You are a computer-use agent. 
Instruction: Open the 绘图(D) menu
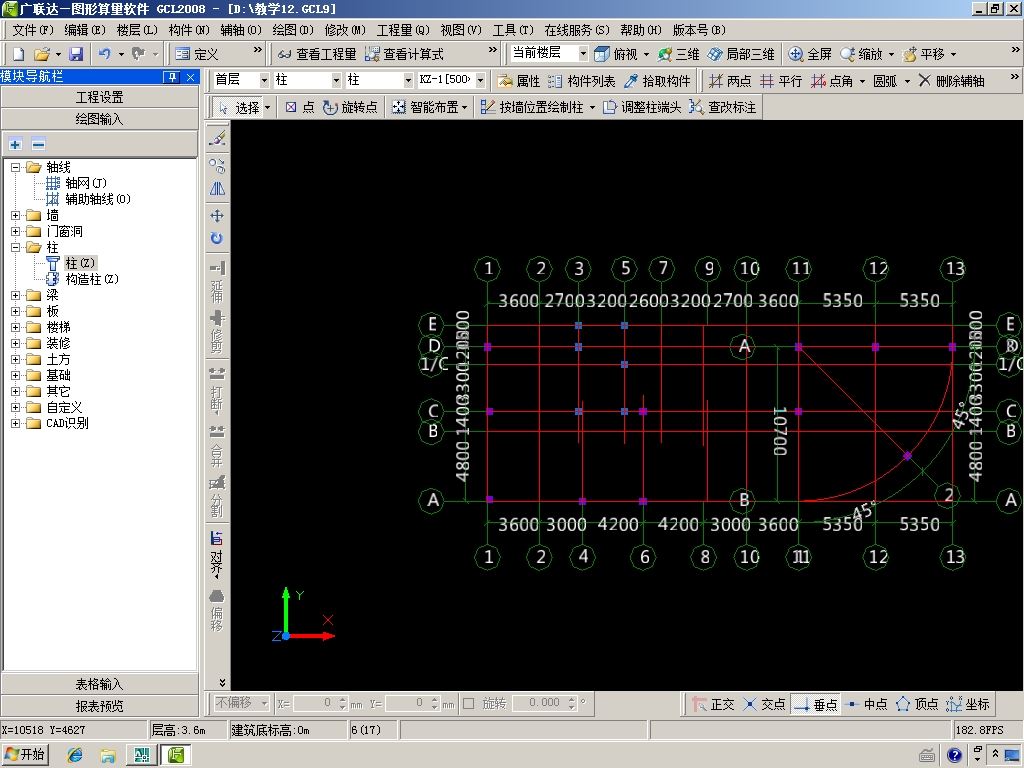coord(293,30)
